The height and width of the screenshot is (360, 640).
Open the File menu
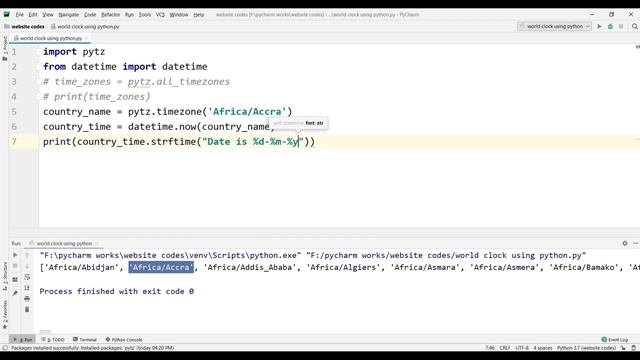tap(20, 15)
